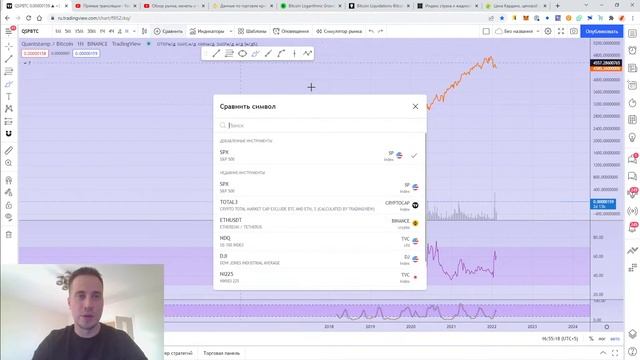Viewport: 640px width, 360px height.
Task: Expand the indicators favorites dropdown arrow
Action: pos(231,31)
